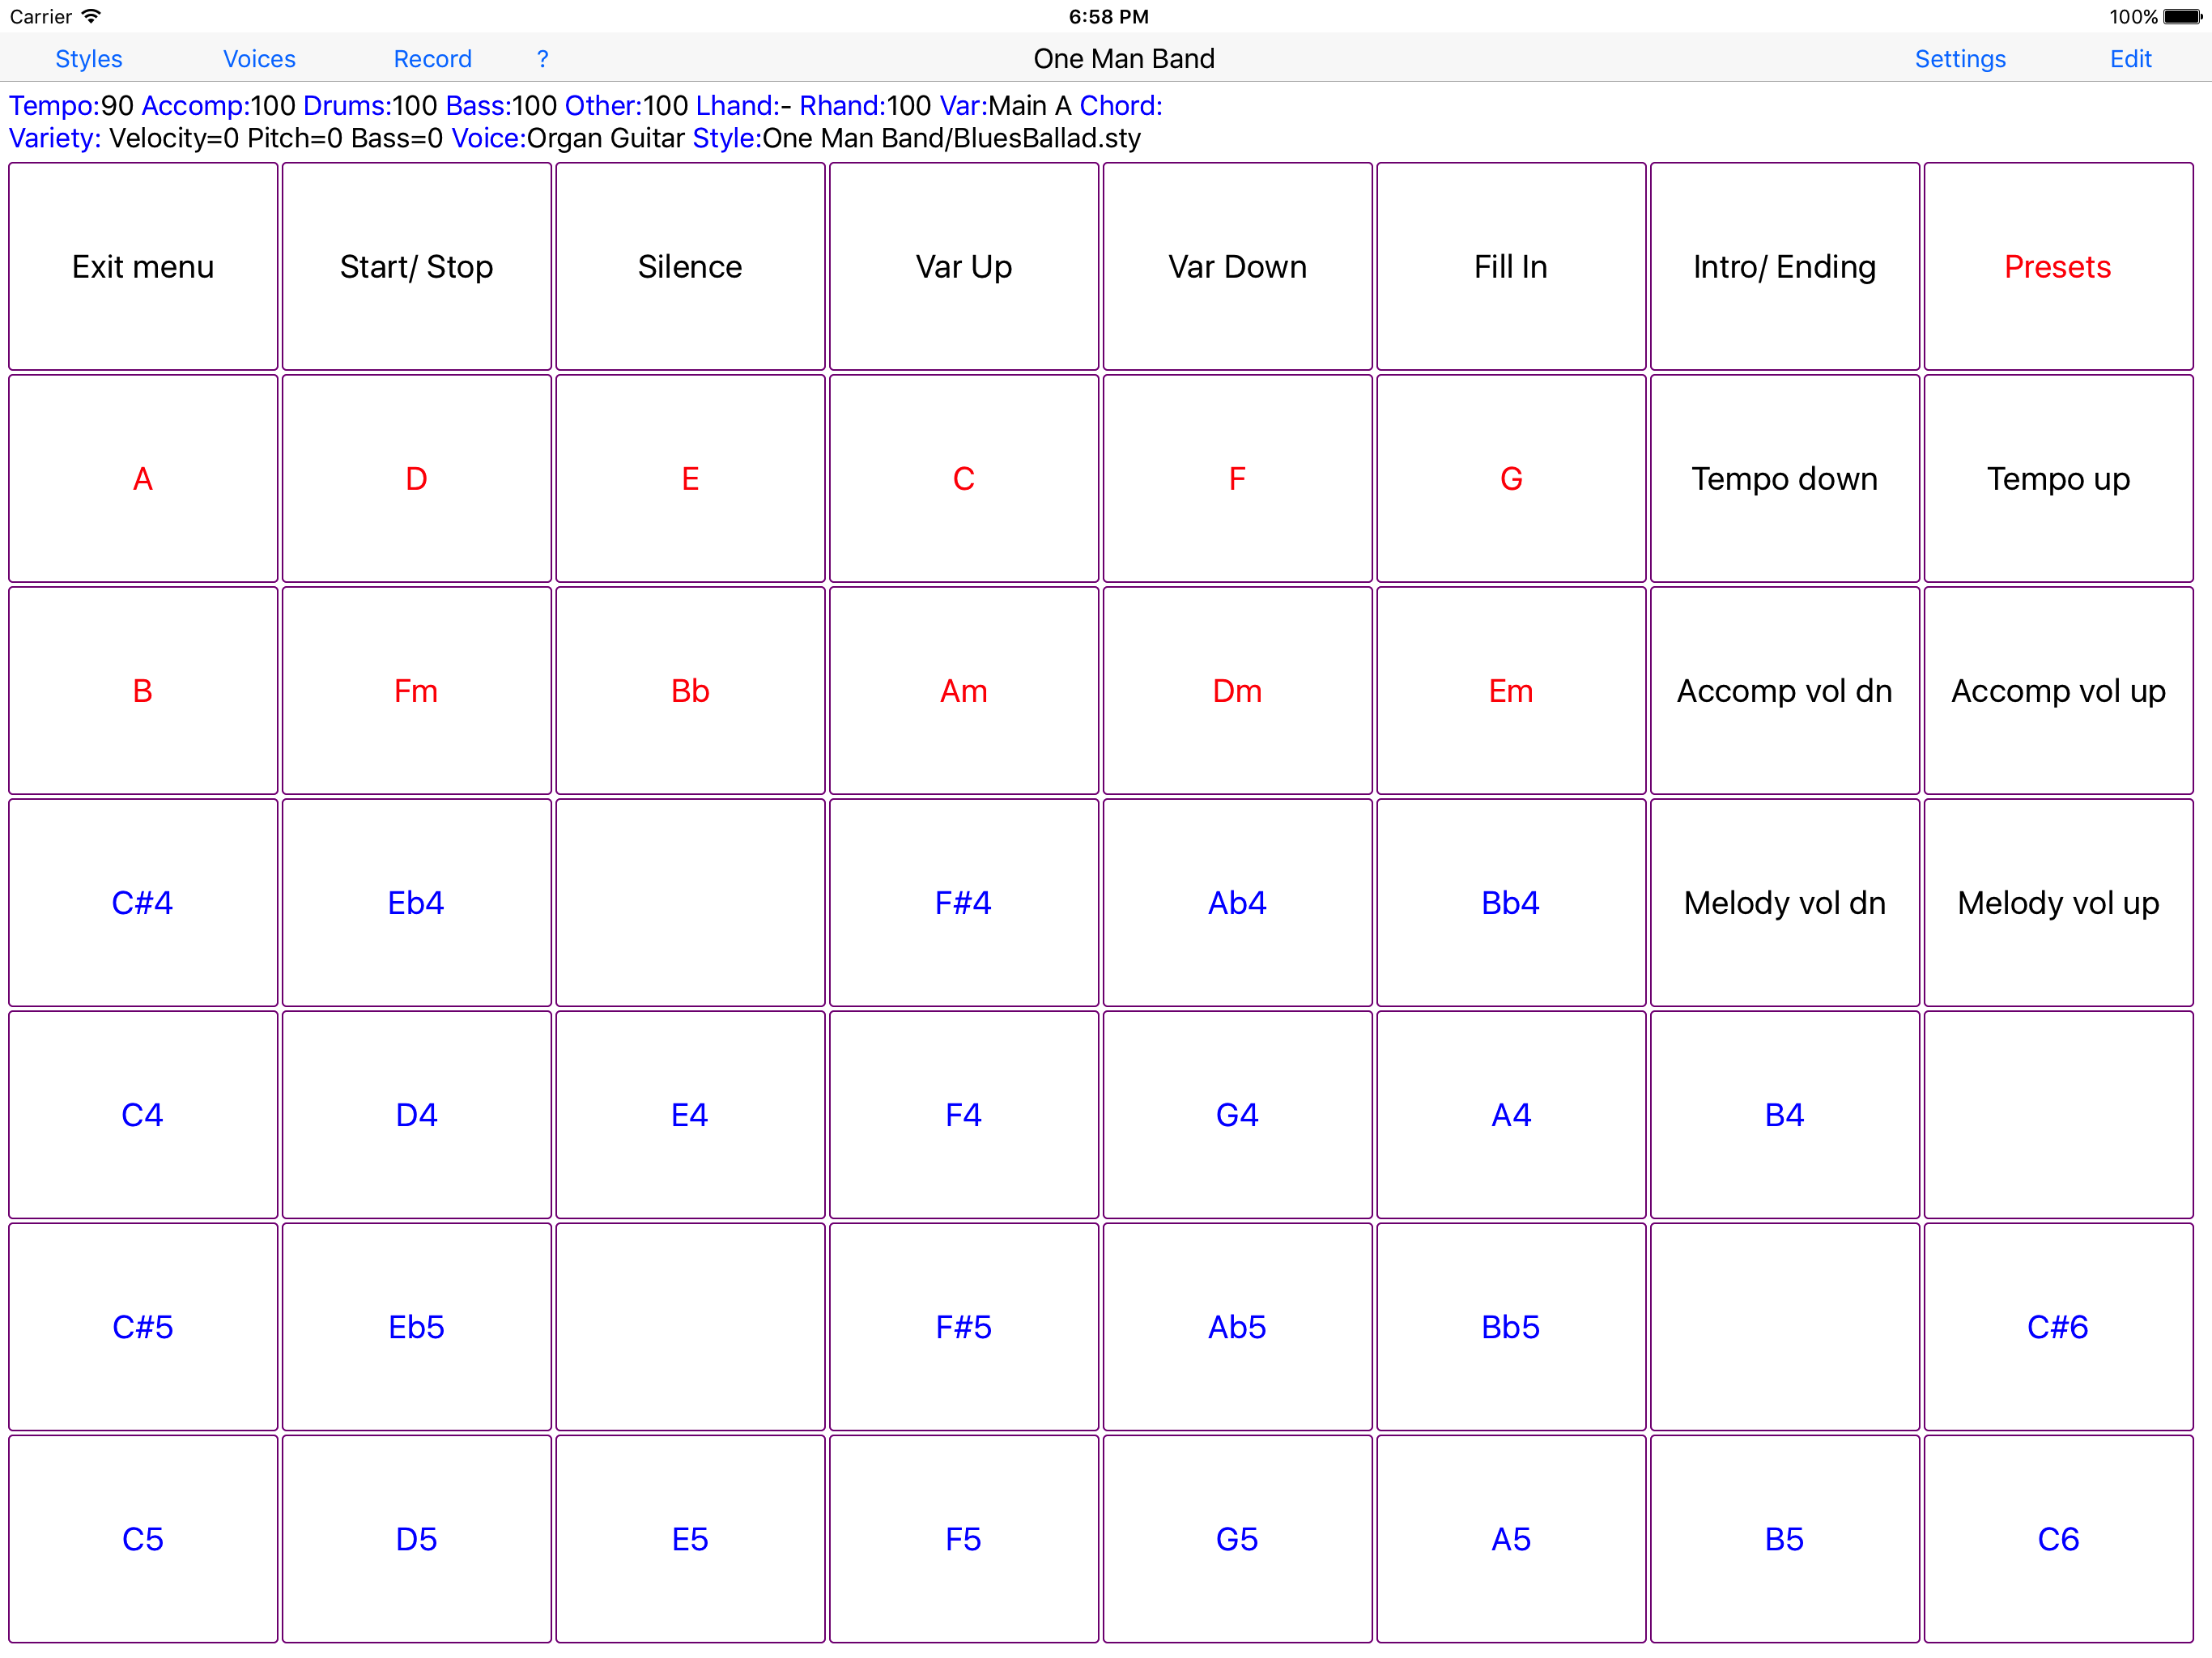The image size is (2212, 1658).
Task: Play the F#5 note pad
Action: 964,1327
